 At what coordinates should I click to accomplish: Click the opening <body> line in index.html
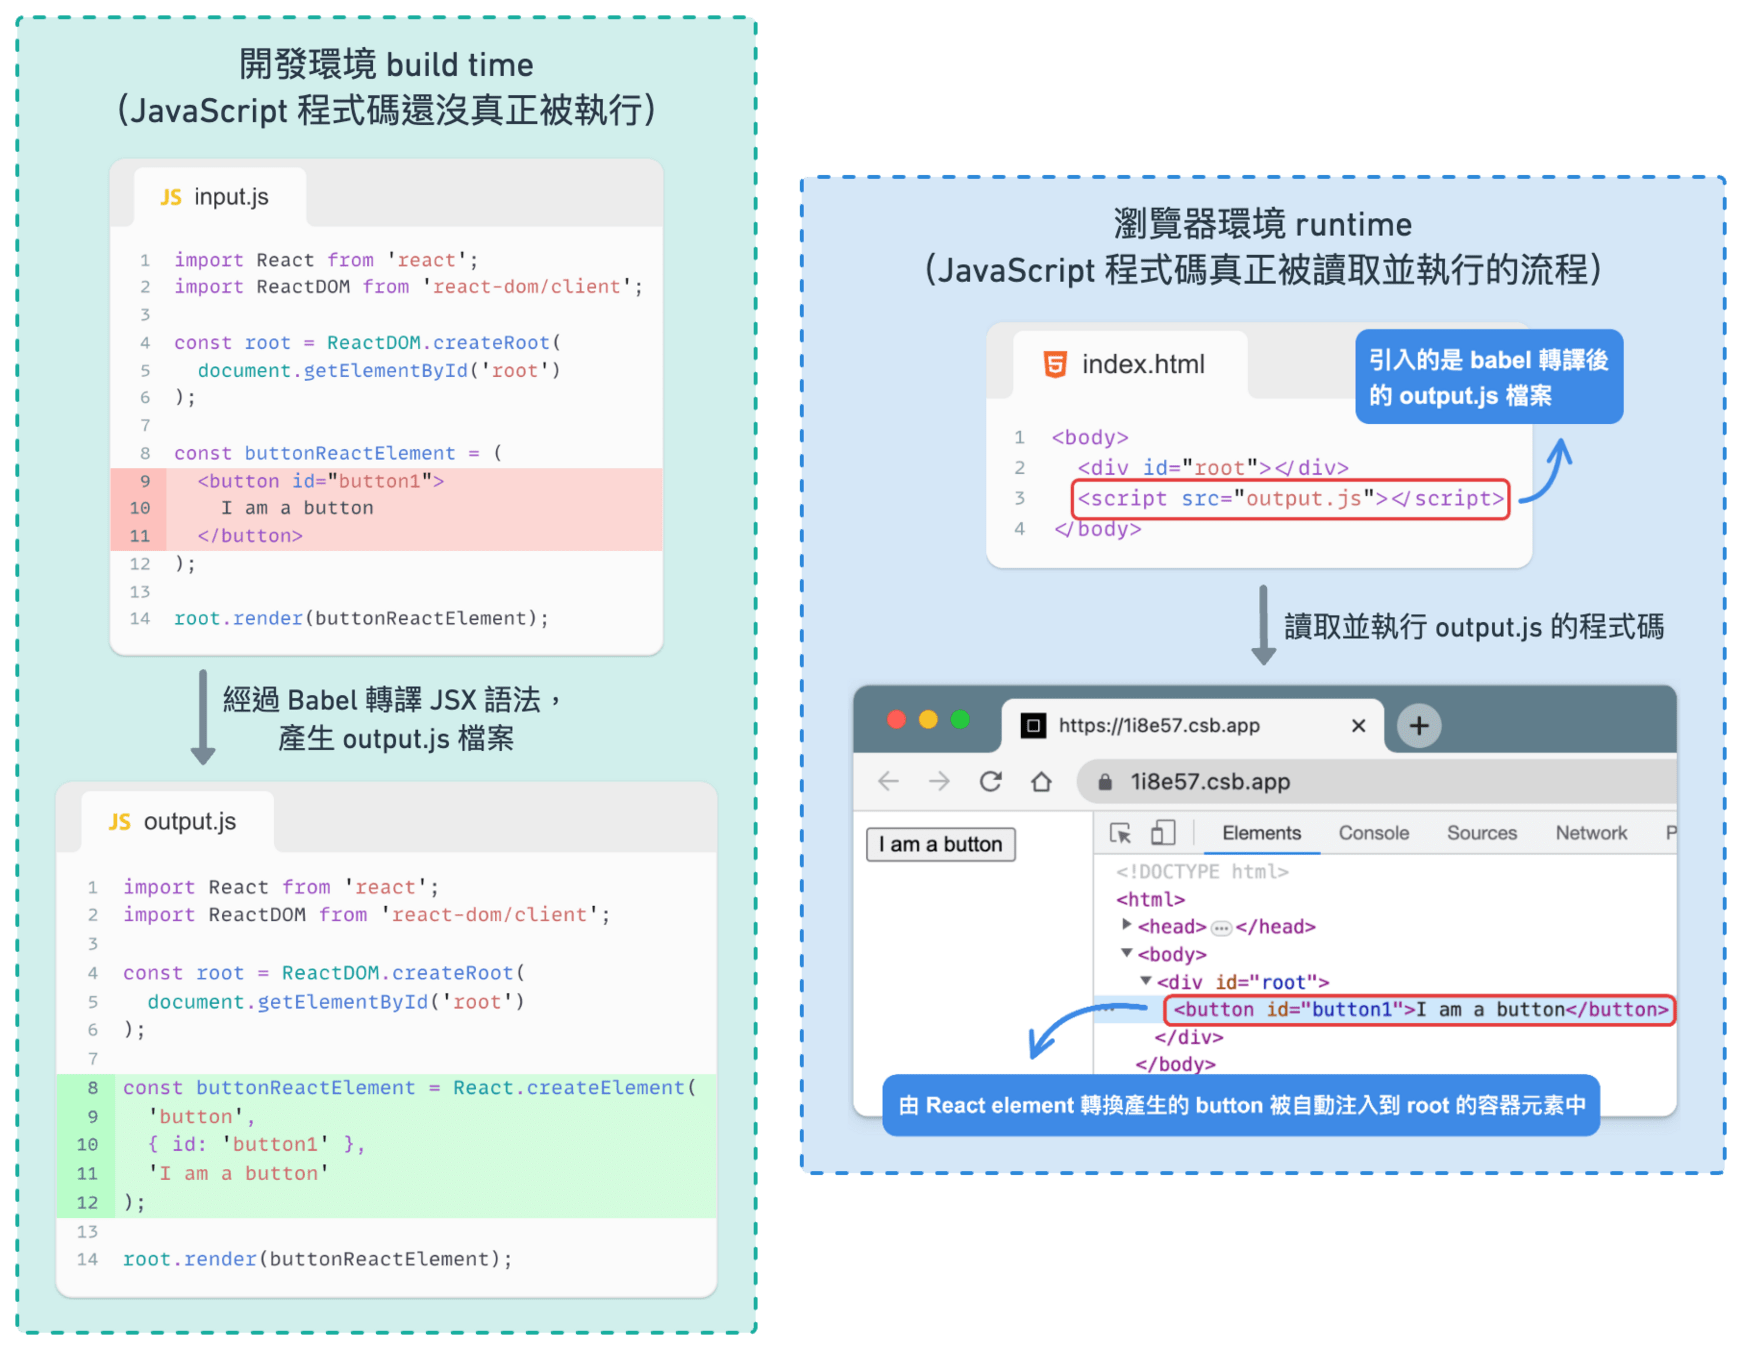click(1089, 437)
